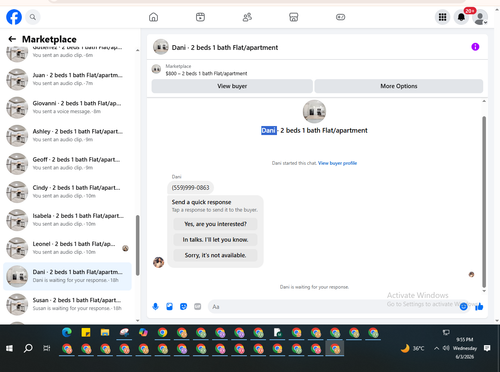The height and width of the screenshot is (372, 500).
Task: Show hidden system tray icons
Action: click(x=436, y=348)
